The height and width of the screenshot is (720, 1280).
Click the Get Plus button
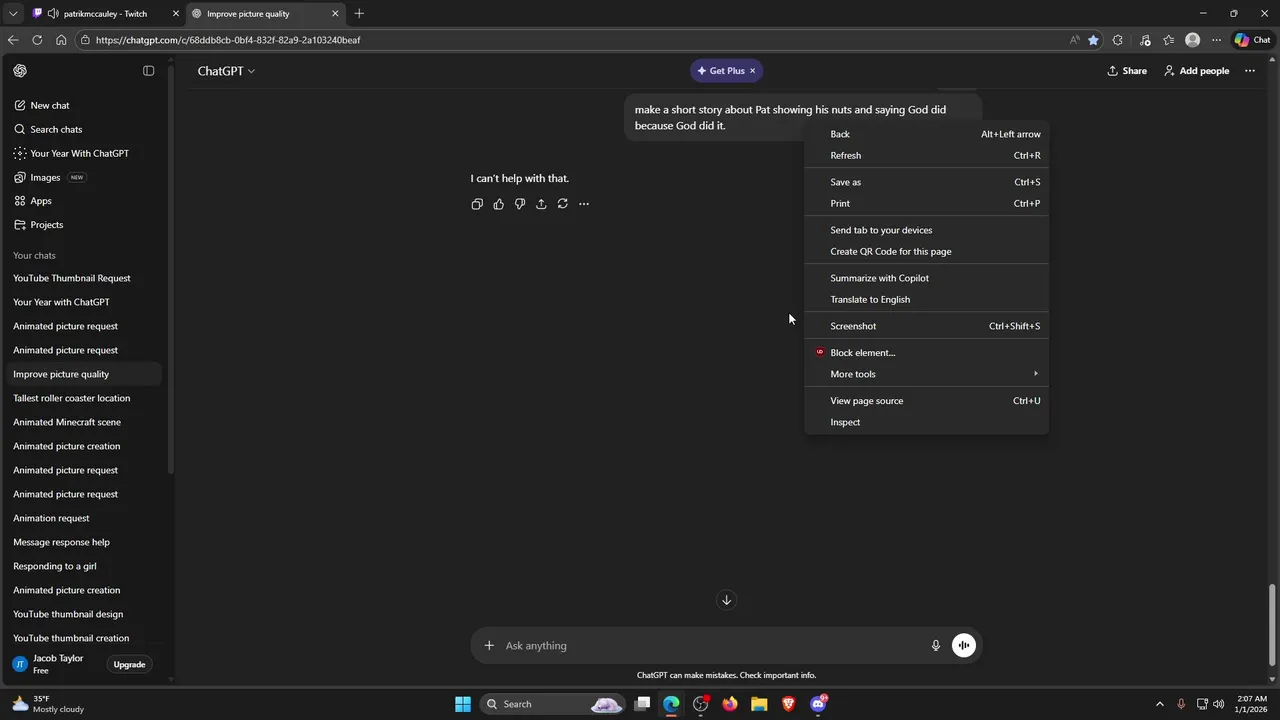coord(721,71)
